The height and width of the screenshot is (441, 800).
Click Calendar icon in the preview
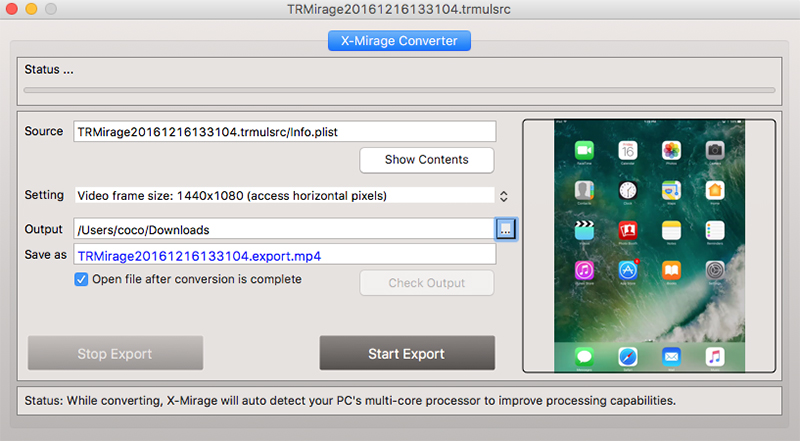(x=628, y=151)
